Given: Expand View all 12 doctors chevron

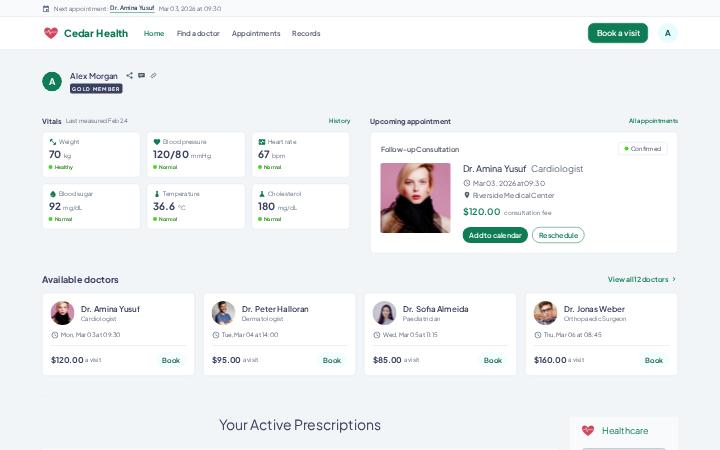Looking at the screenshot, I should pos(674,279).
